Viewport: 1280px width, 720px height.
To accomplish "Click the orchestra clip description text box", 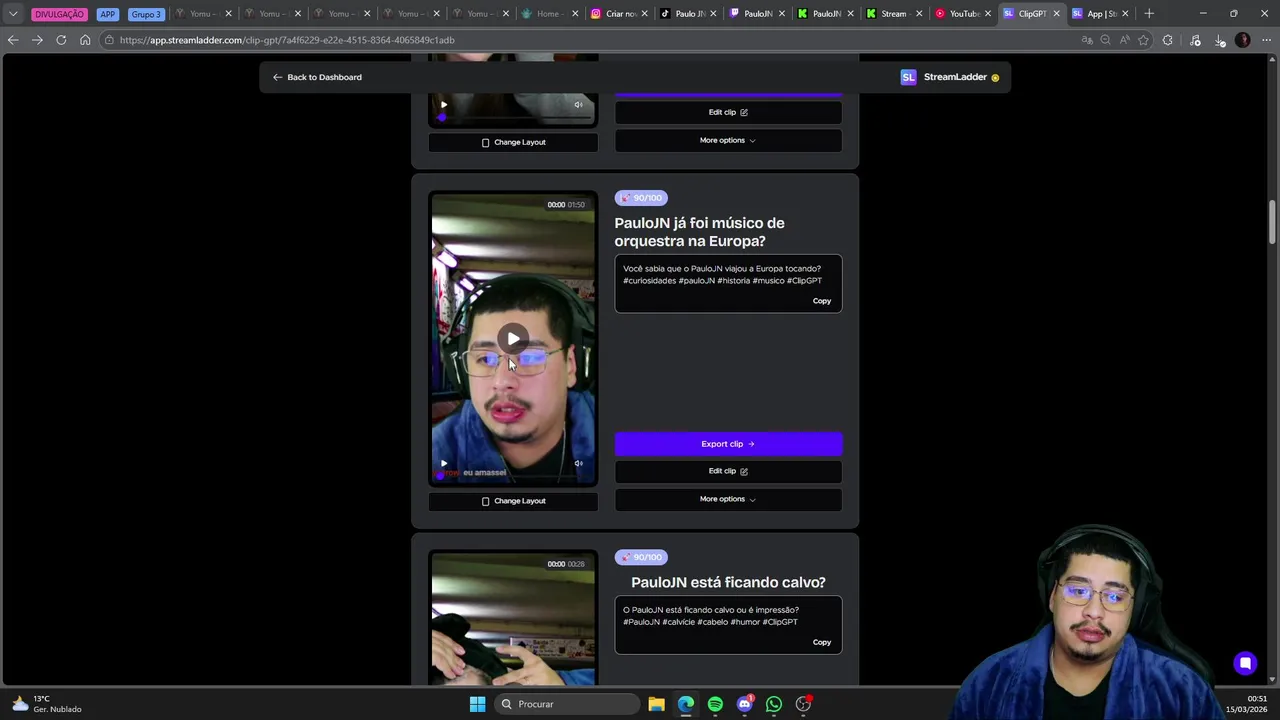I will (x=728, y=283).
